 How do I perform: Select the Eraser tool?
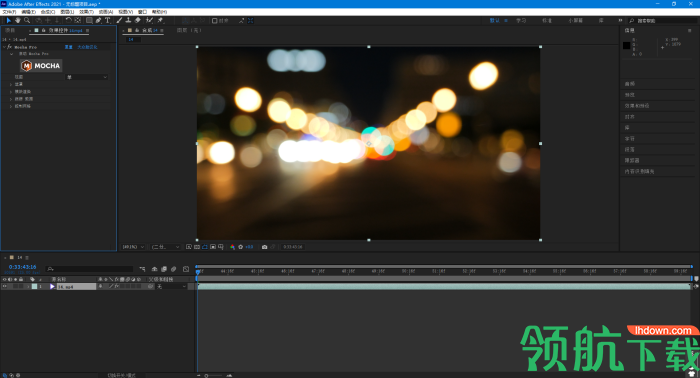(138, 21)
